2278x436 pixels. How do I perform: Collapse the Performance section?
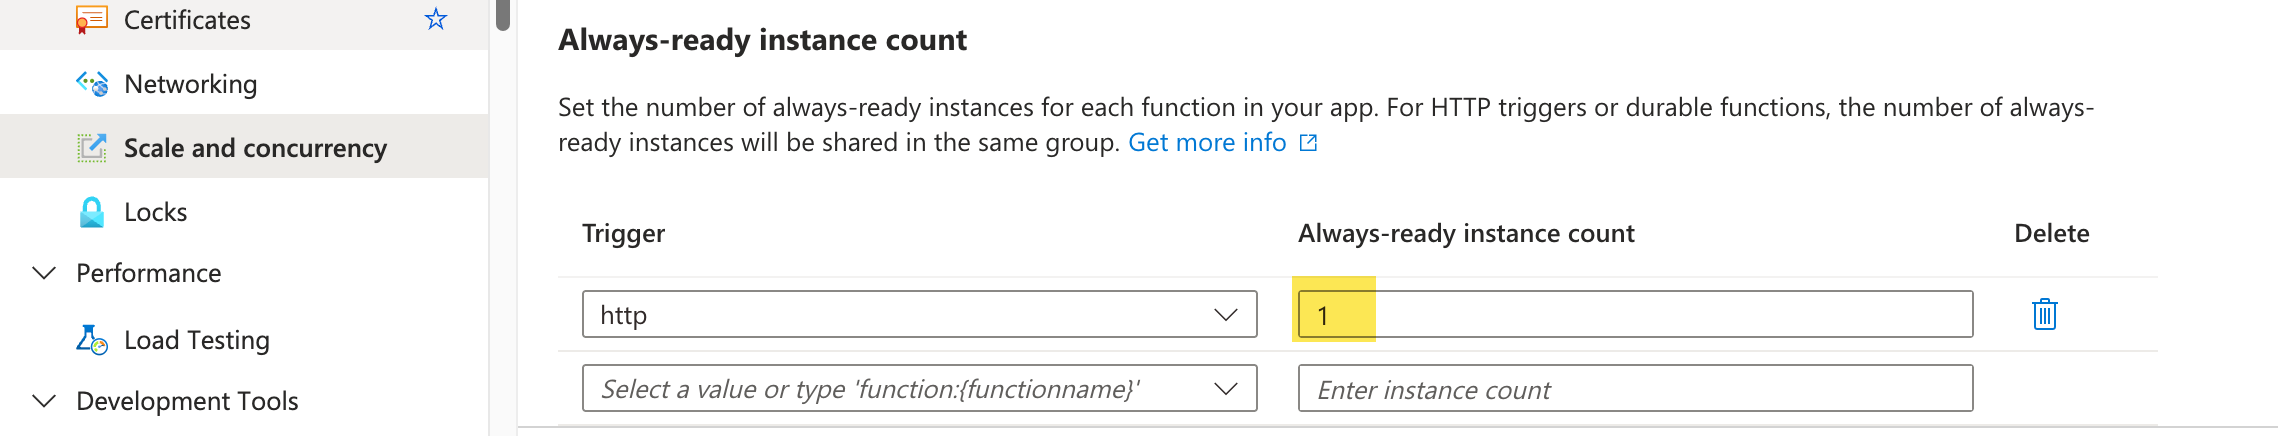point(44,273)
